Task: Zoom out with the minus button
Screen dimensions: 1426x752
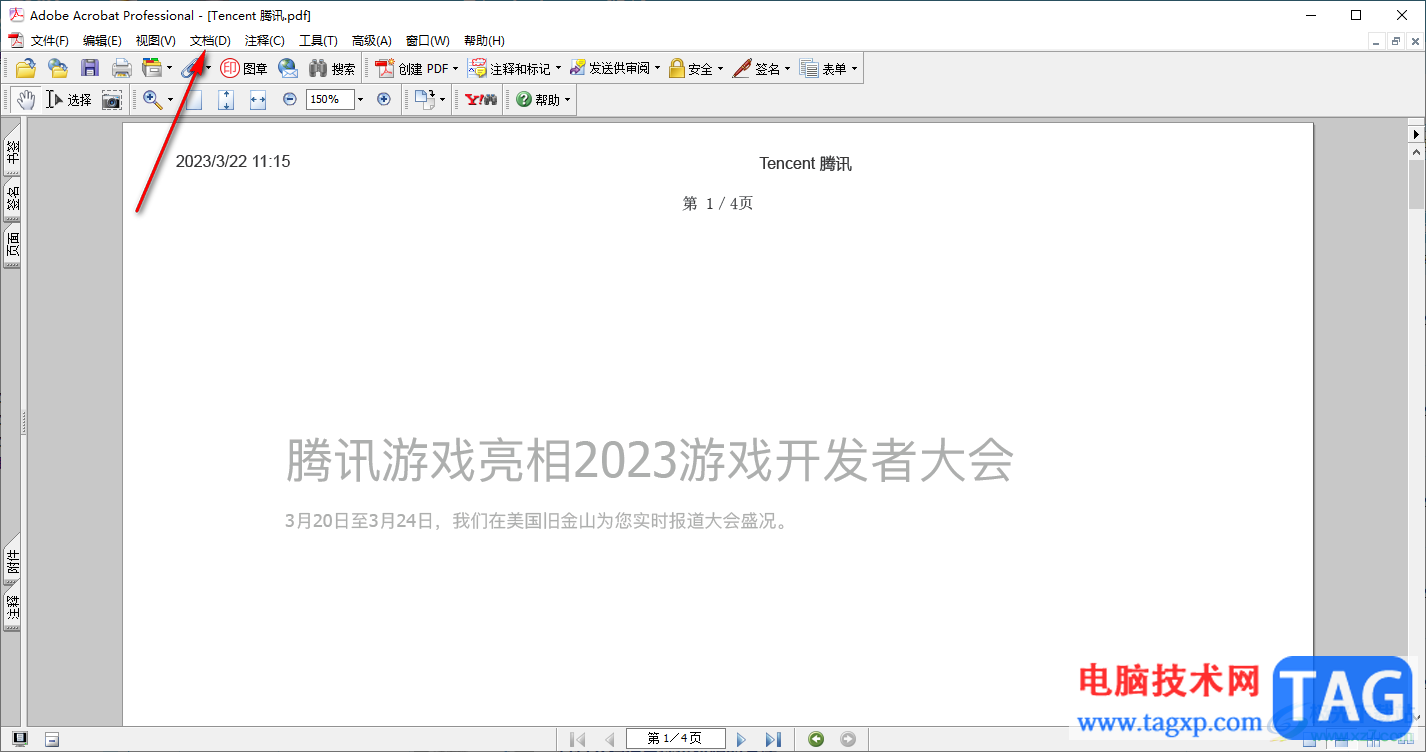Action: 290,99
